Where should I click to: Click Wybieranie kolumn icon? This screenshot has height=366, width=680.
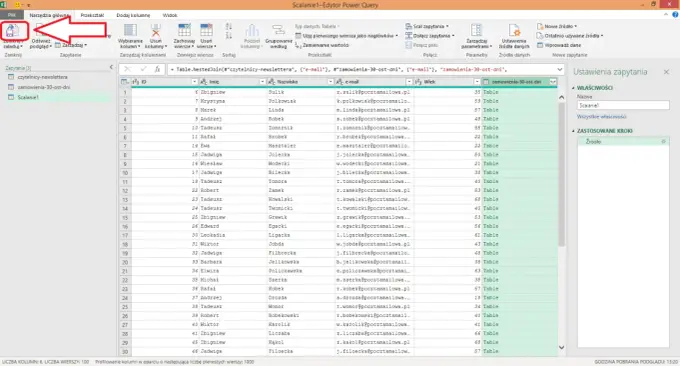[x=130, y=30]
